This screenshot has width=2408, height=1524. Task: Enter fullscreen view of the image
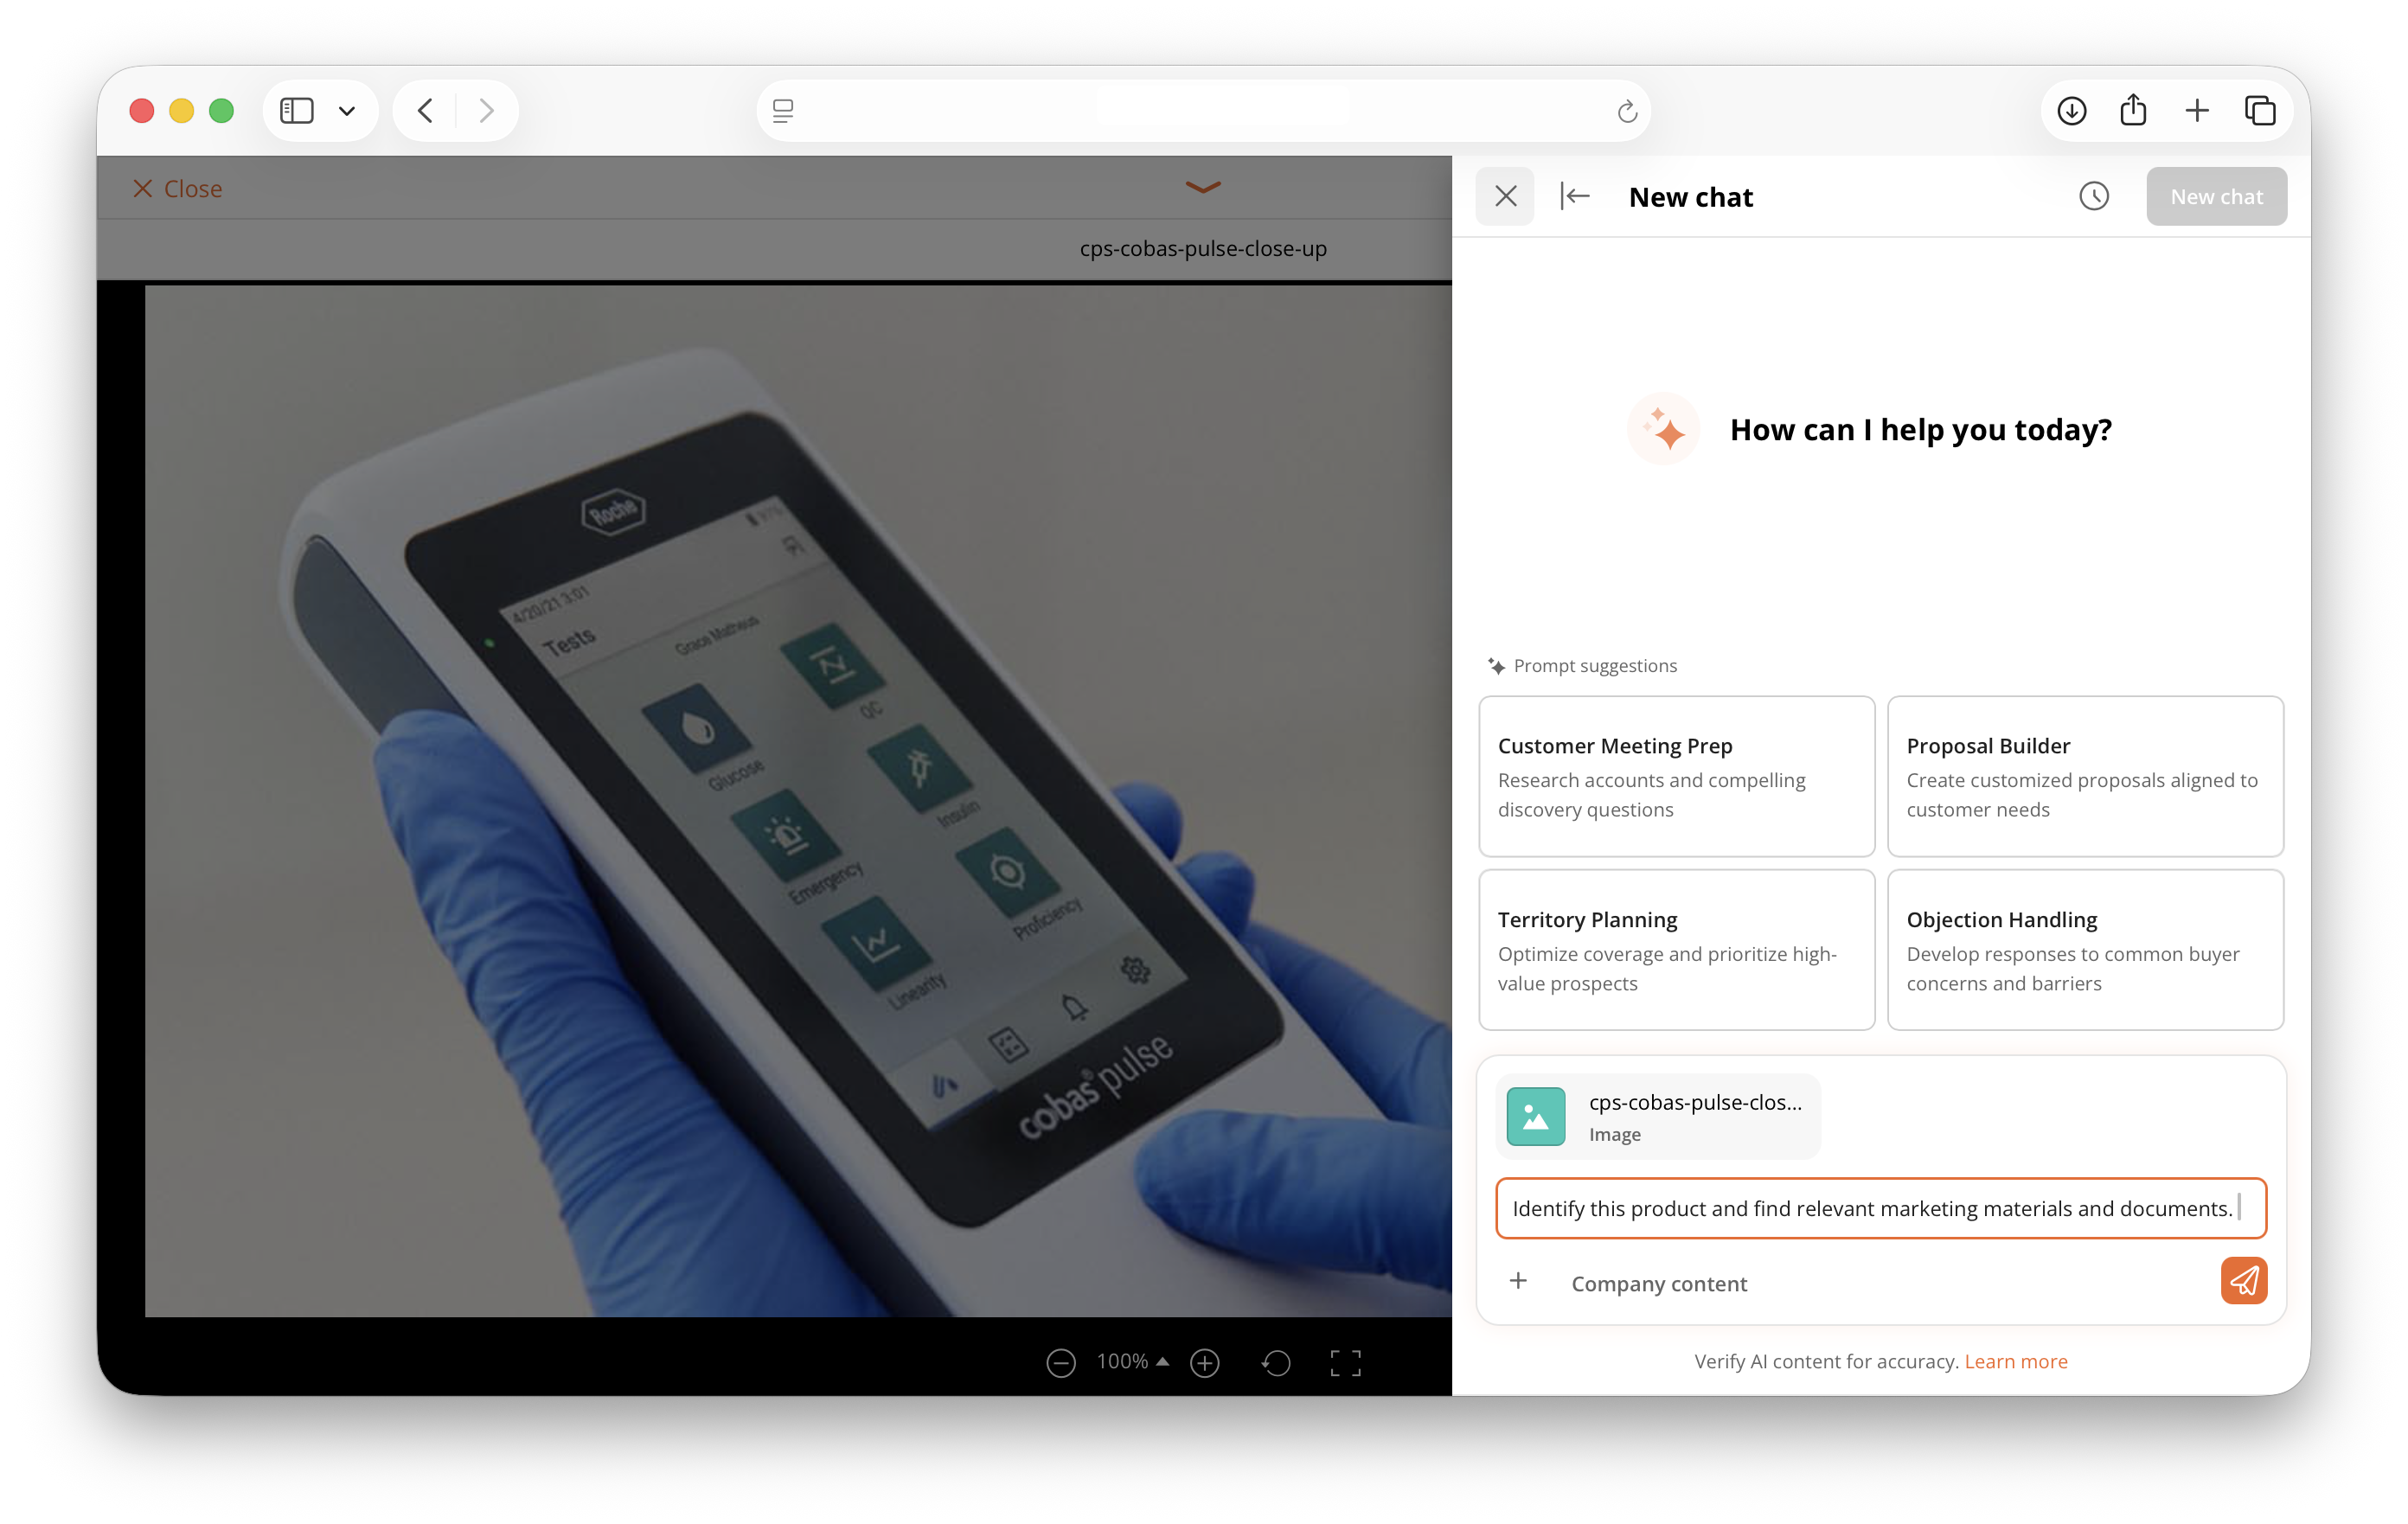[1345, 1363]
